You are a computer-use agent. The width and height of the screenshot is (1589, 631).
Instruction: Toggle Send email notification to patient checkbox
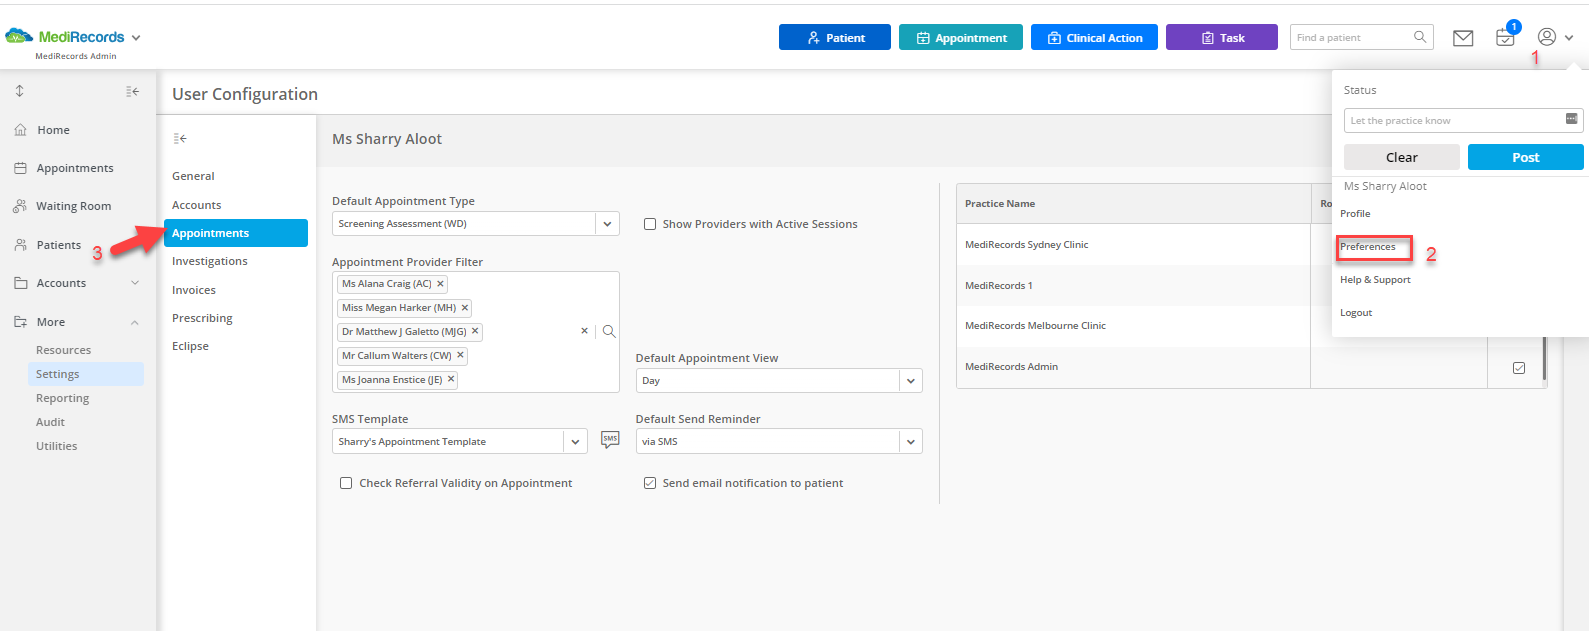(x=650, y=483)
